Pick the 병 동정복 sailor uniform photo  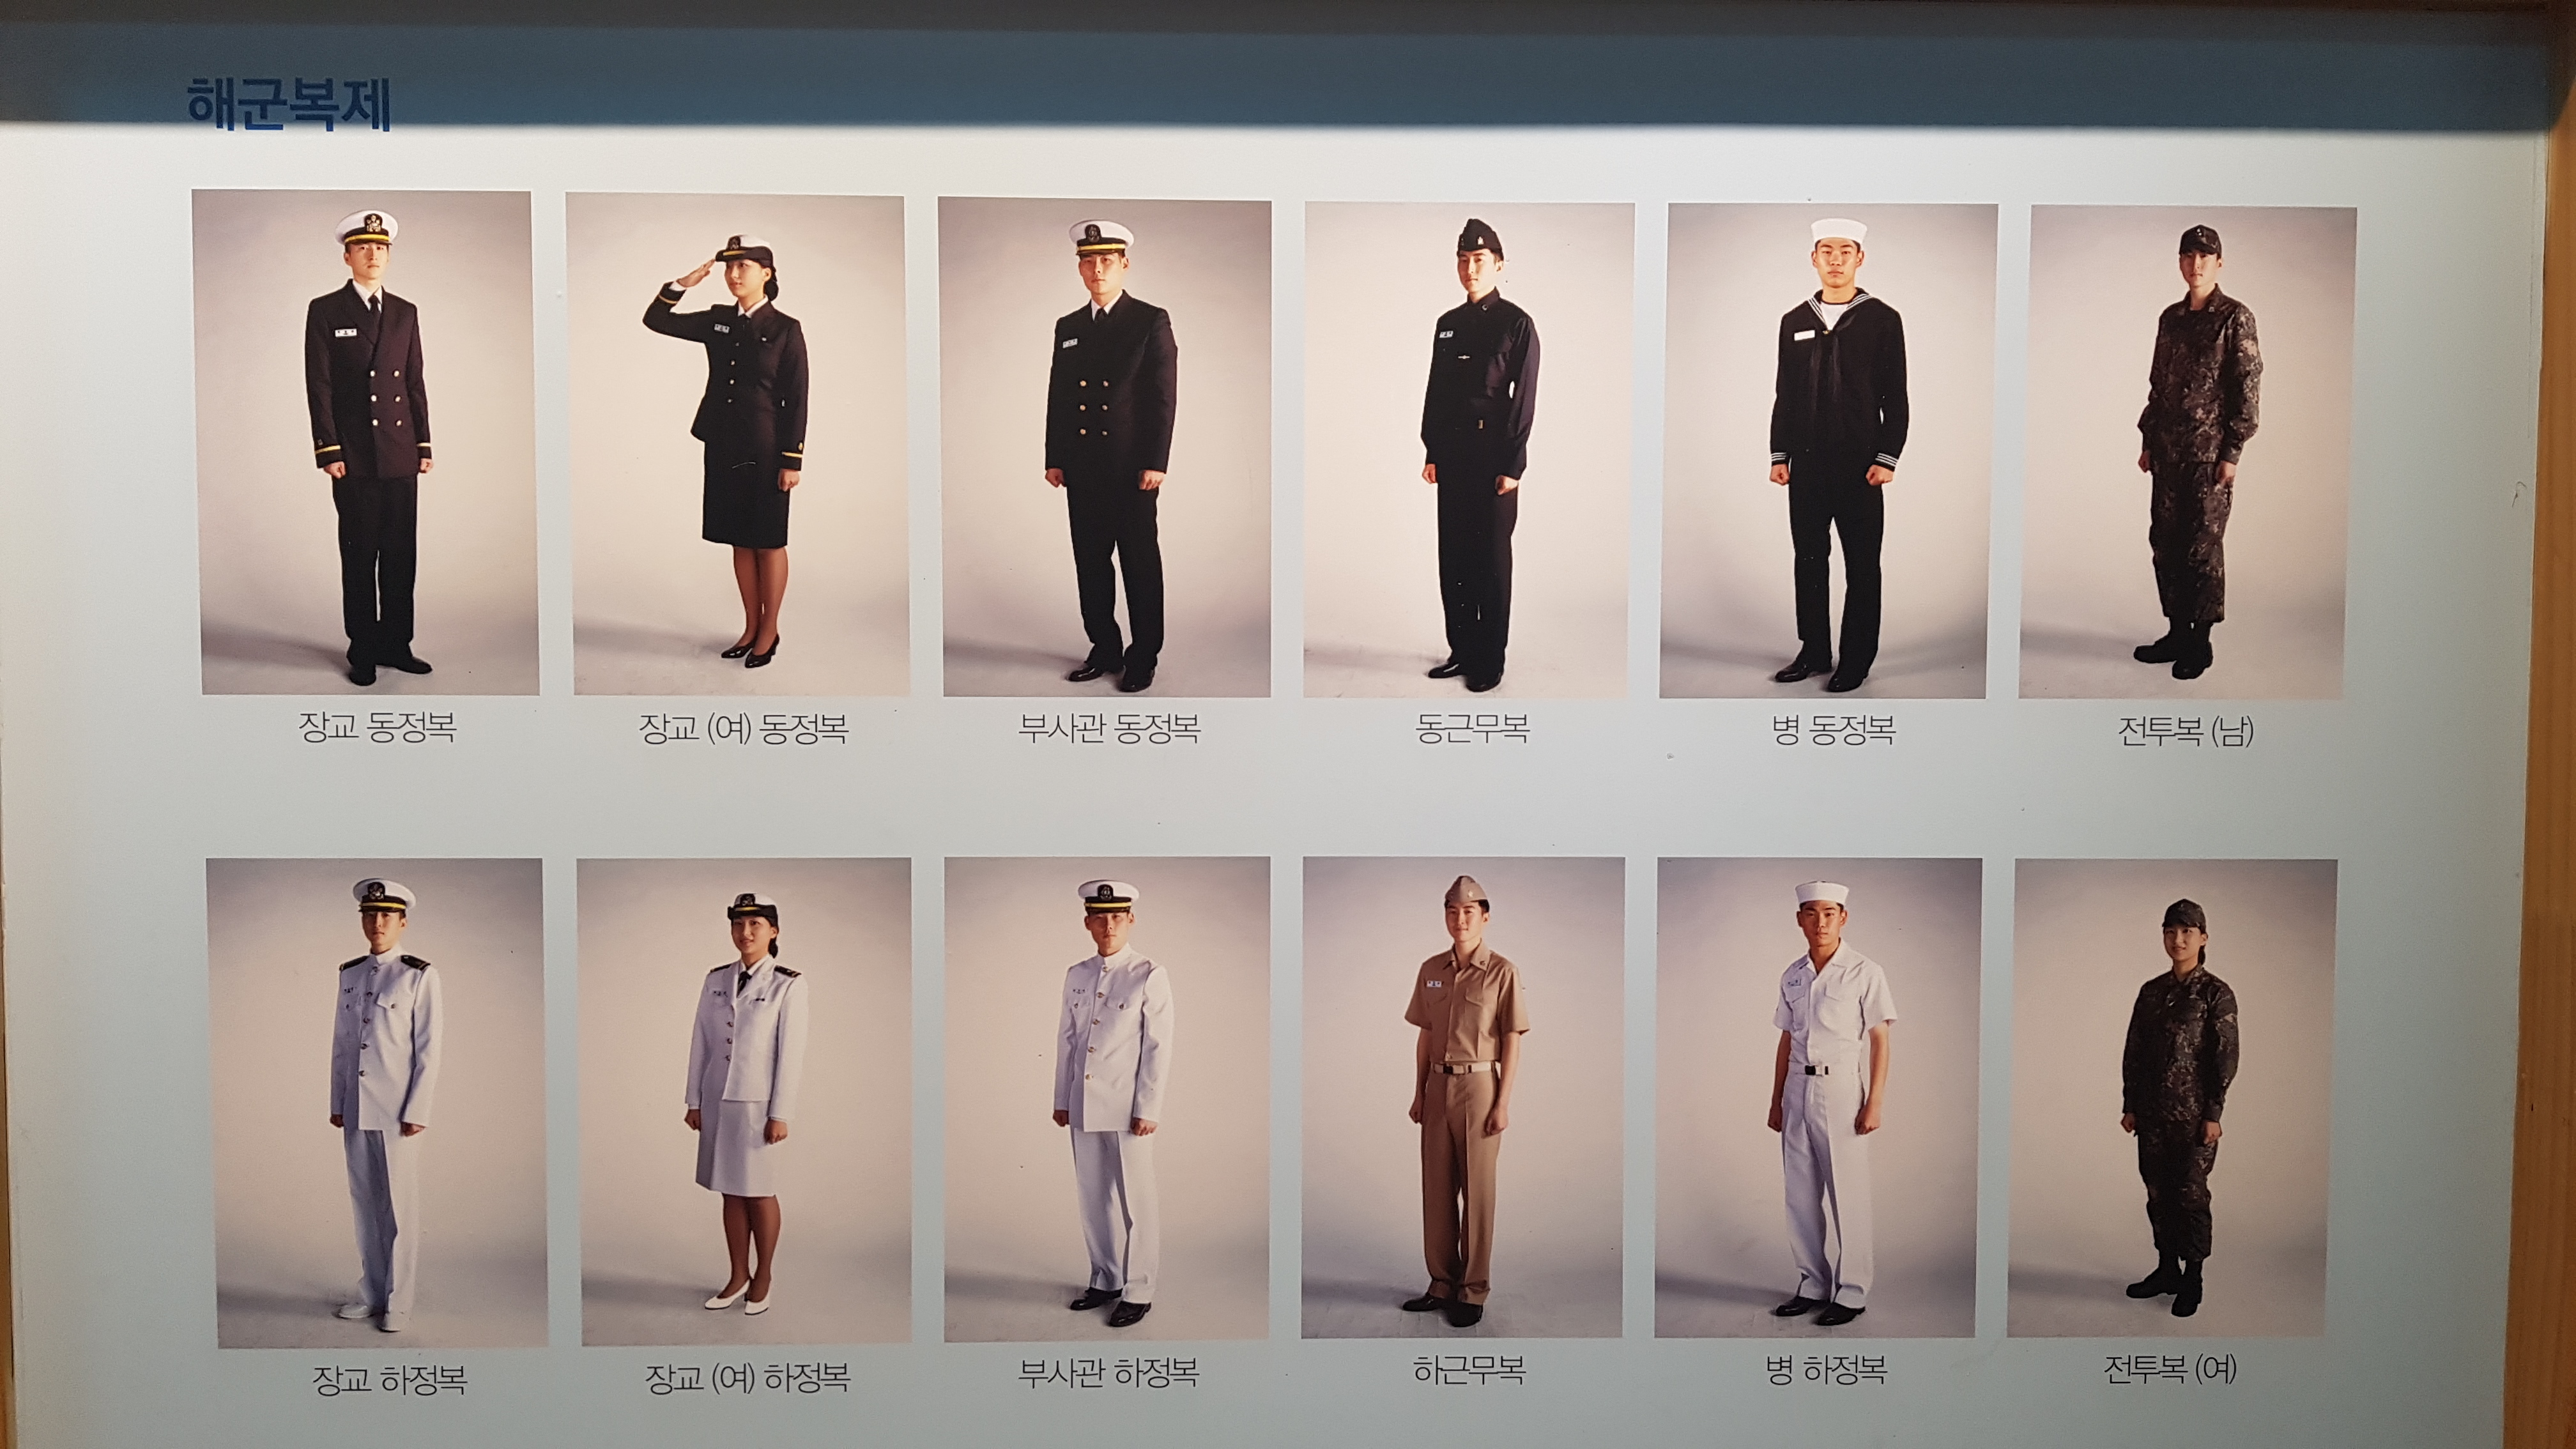[1828, 451]
